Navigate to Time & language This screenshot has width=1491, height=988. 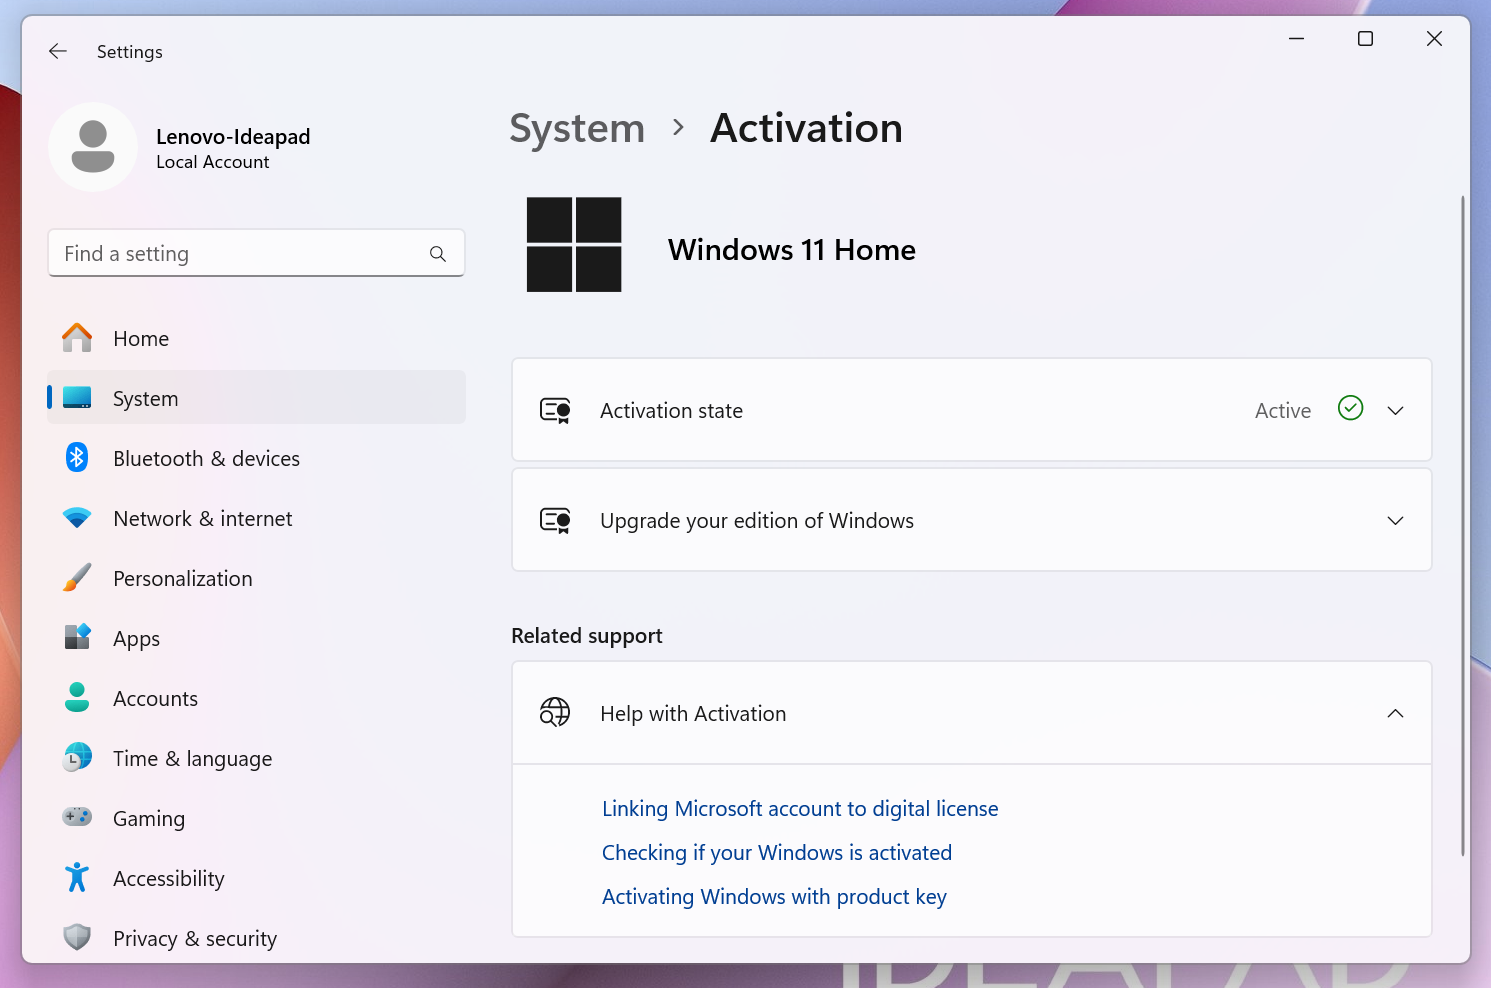point(256,758)
